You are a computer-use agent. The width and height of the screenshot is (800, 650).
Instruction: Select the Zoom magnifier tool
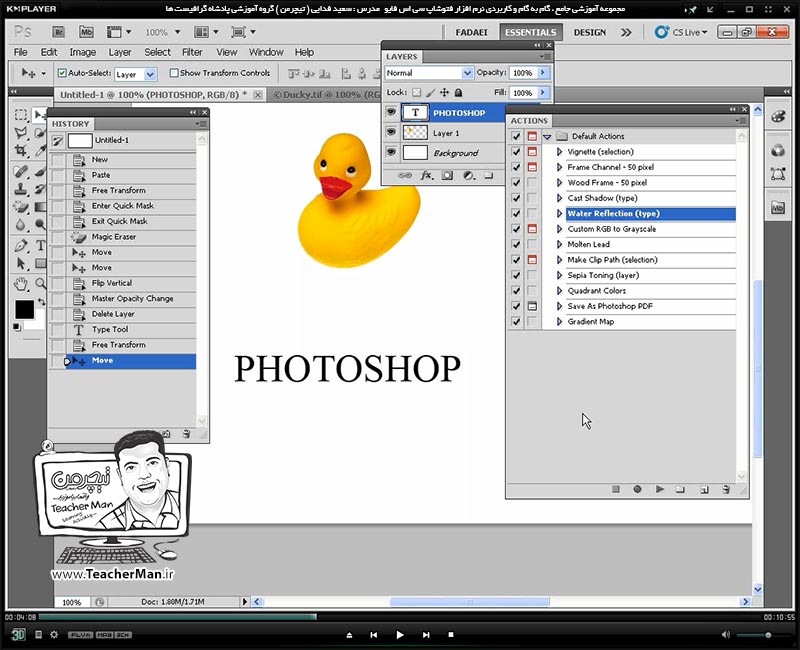click(40, 284)
